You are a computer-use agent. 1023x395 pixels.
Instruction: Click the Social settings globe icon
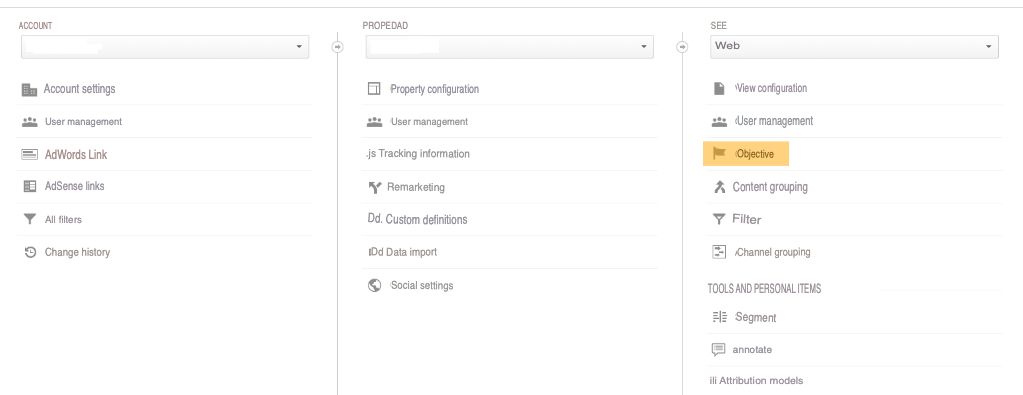(374, 285)
